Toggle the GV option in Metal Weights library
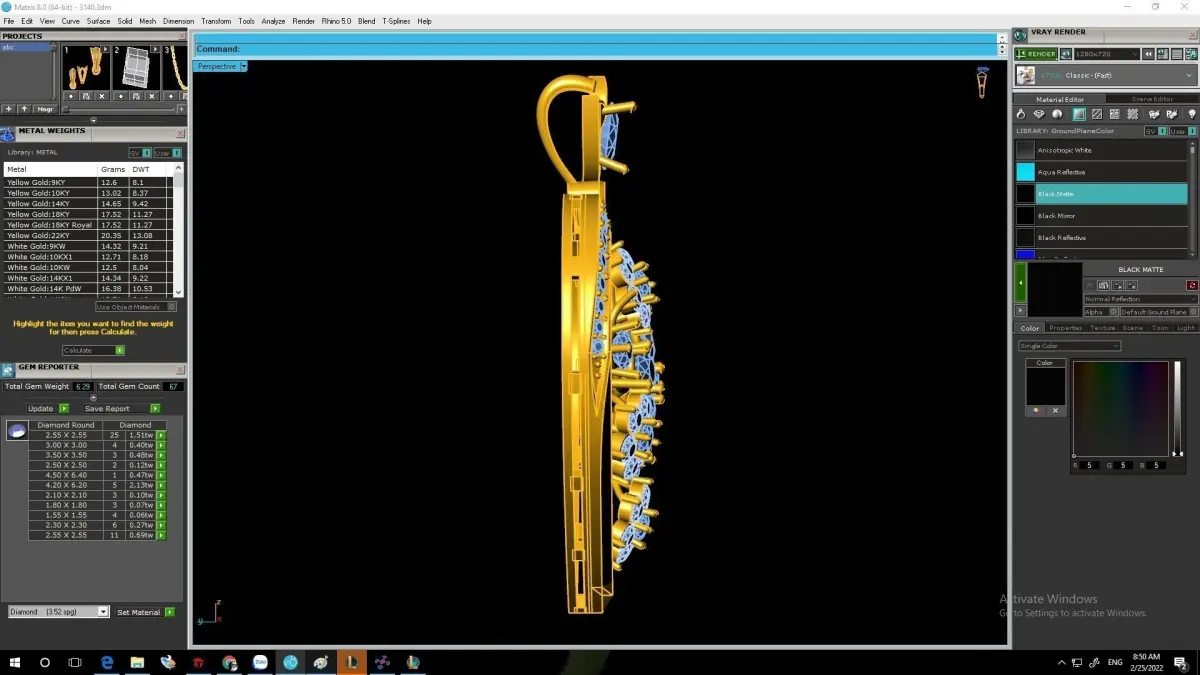 (x=138, y=153)
